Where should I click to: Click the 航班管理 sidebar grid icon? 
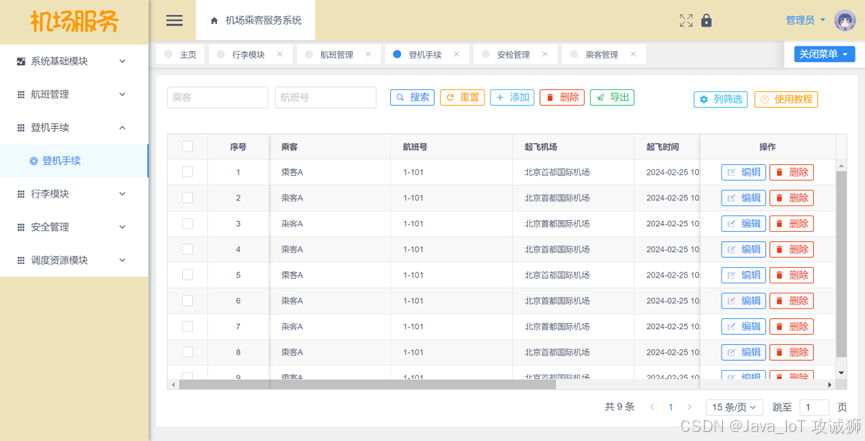tap(21, 94)
